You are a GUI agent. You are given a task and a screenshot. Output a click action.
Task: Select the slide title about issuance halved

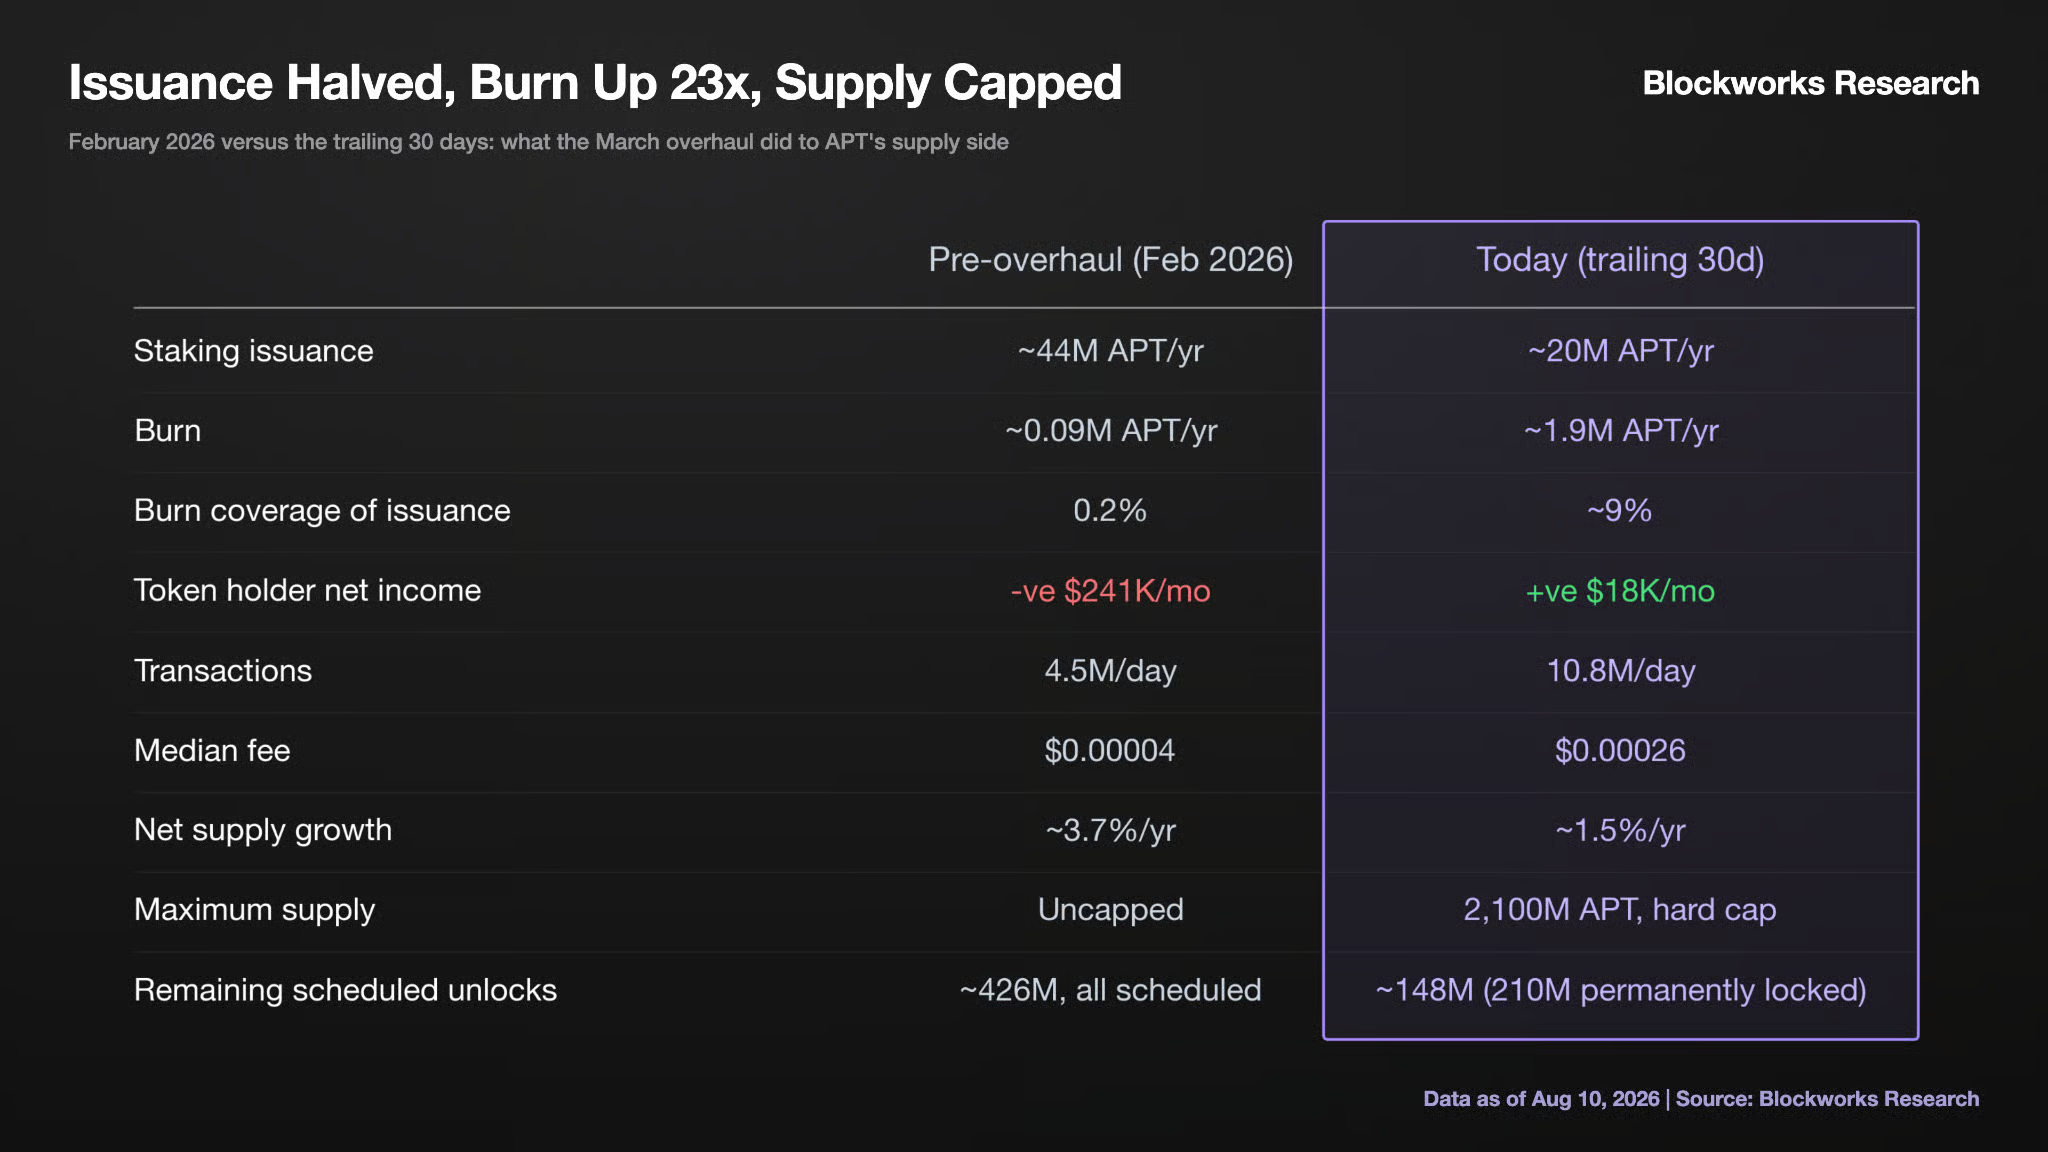point(595,83)
